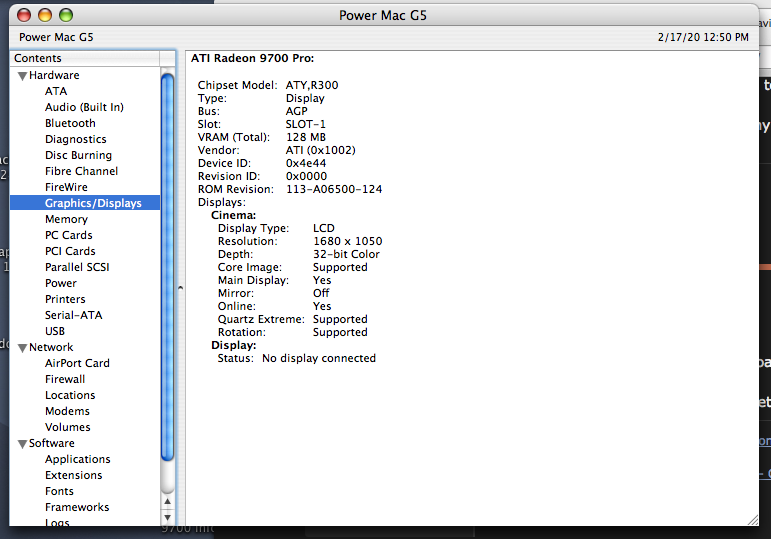Click the 32-bit Color depth value
Viewport: 771px width, 539px height.
pos(346,254)
